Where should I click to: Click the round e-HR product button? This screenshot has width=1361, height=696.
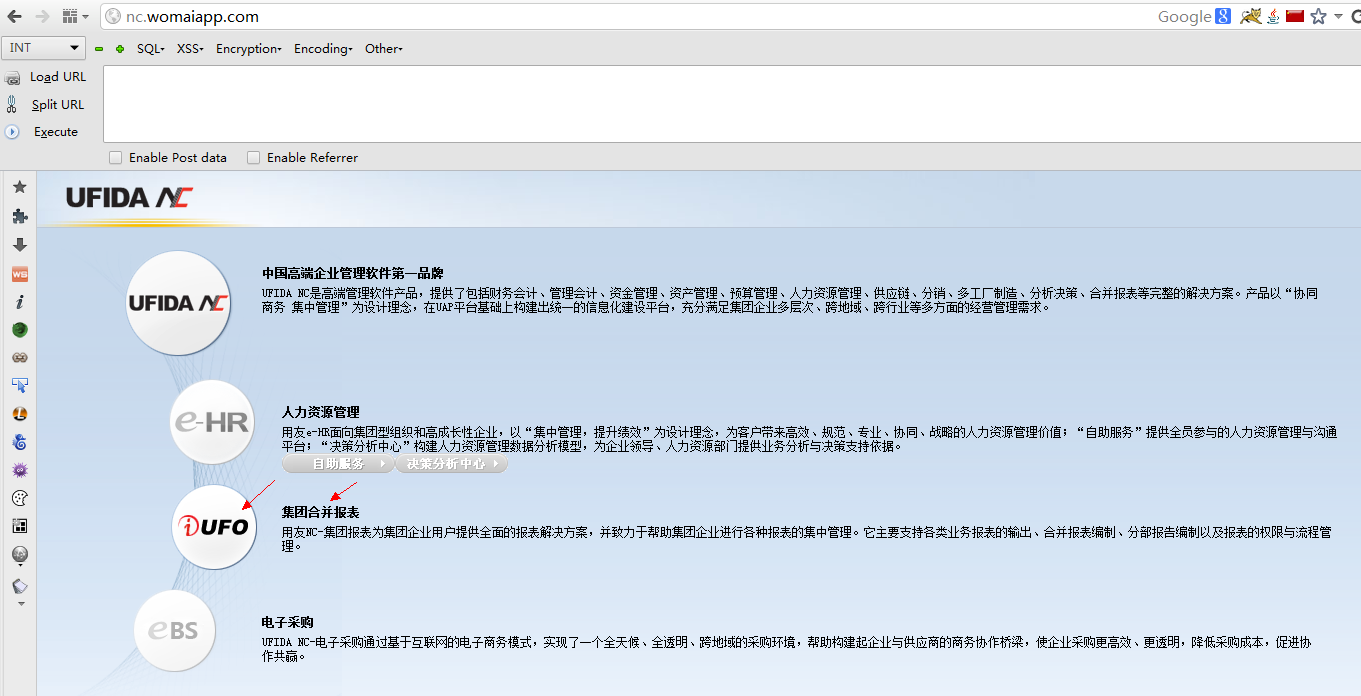[x=211, y=422]
